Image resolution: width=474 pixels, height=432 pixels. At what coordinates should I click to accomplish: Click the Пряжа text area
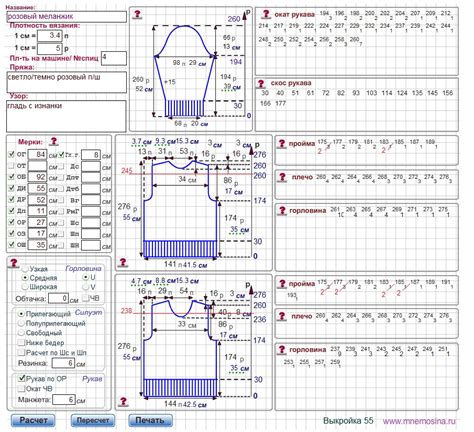pos(66,82)
